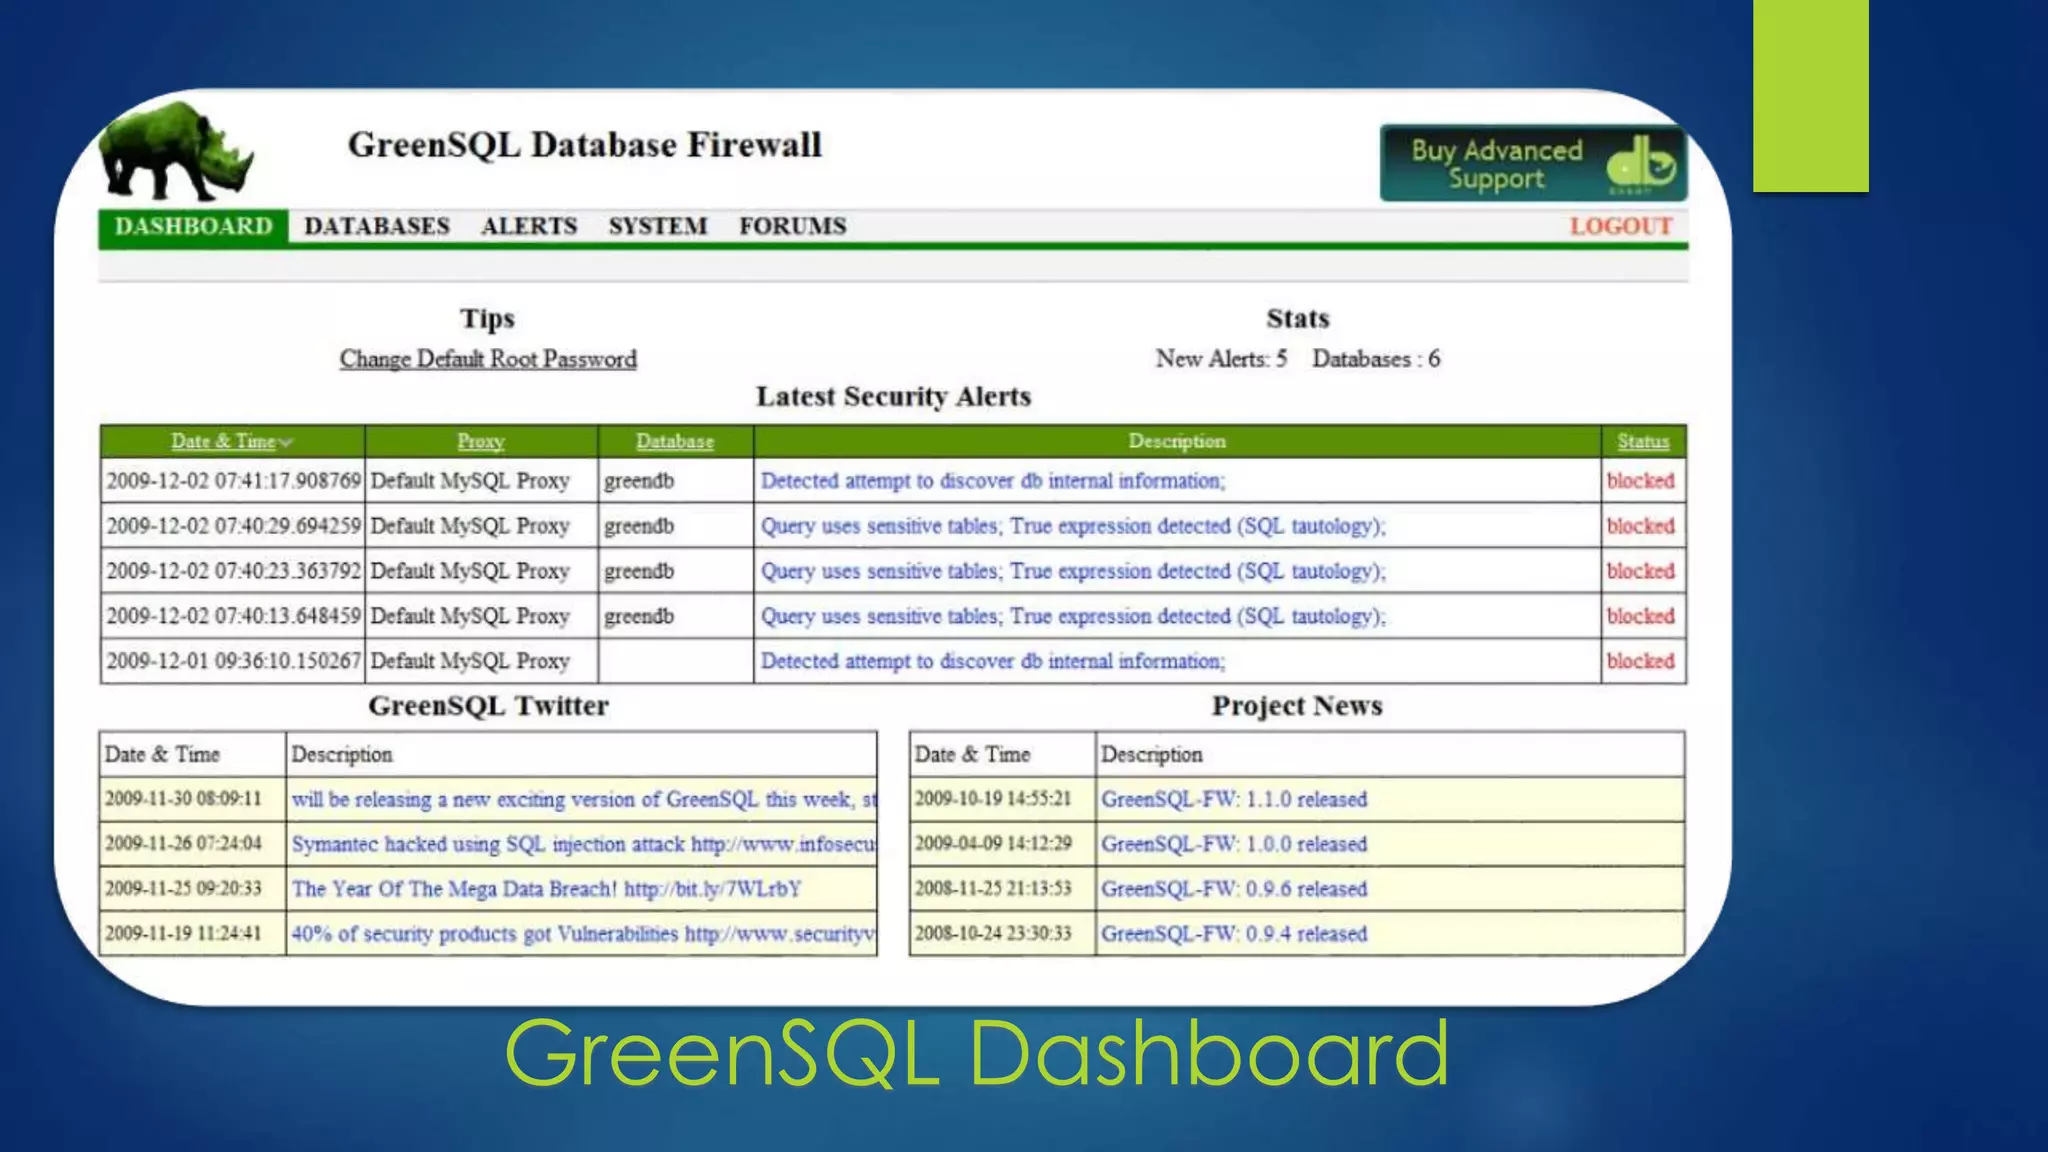
Task: Click the Project News heading
Action: [x=1297, y=706]
